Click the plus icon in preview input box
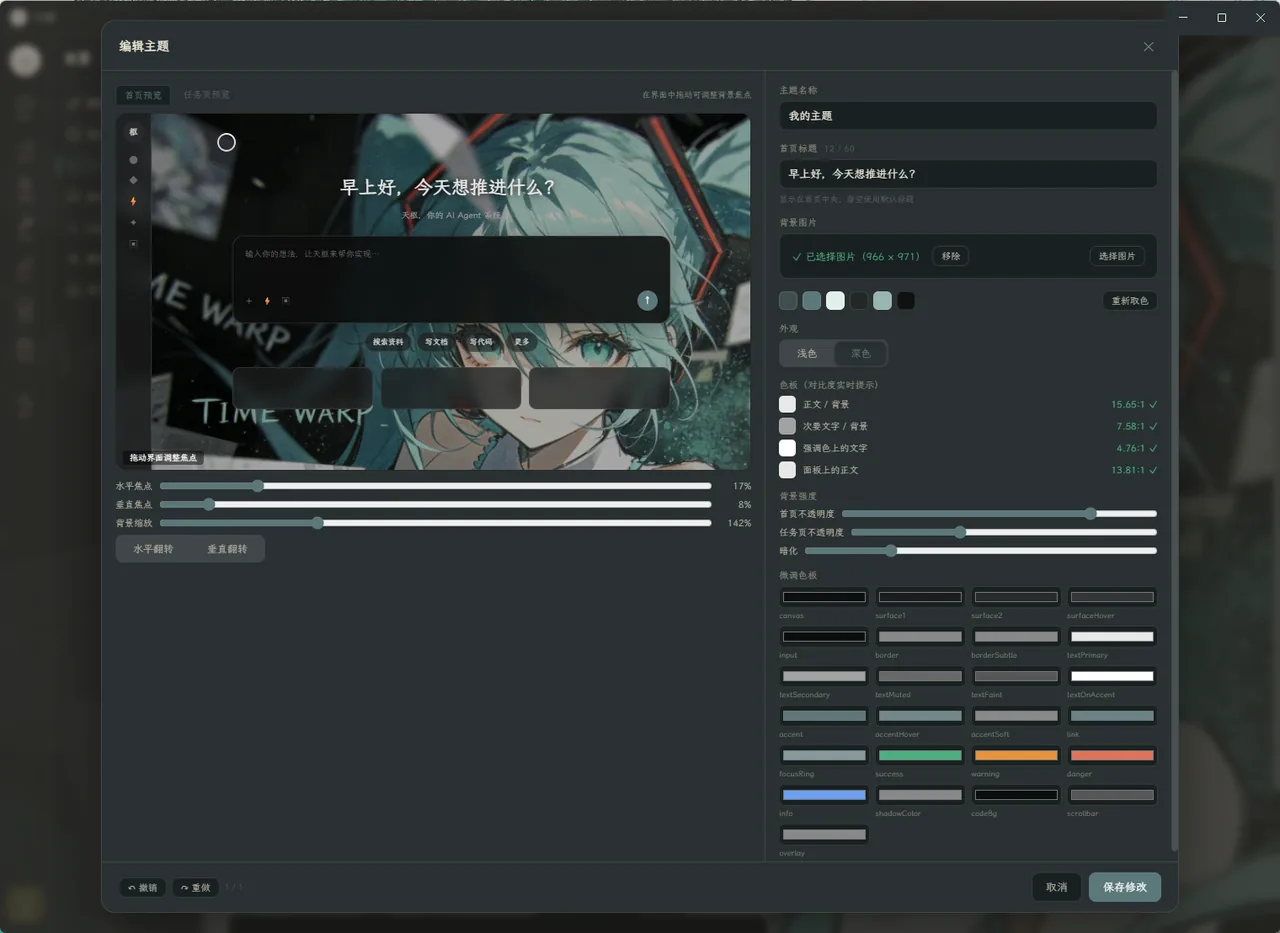The image size is (1280, 933). (x=249, y=301)
